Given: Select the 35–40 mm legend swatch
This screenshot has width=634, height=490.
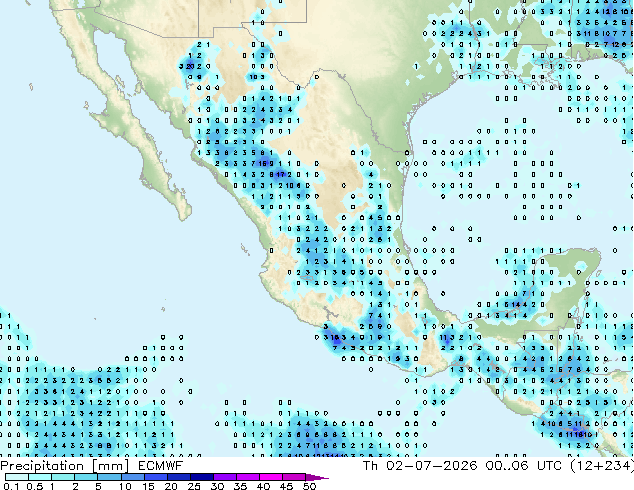Looking at the screenshot, I should pos(247,477).
